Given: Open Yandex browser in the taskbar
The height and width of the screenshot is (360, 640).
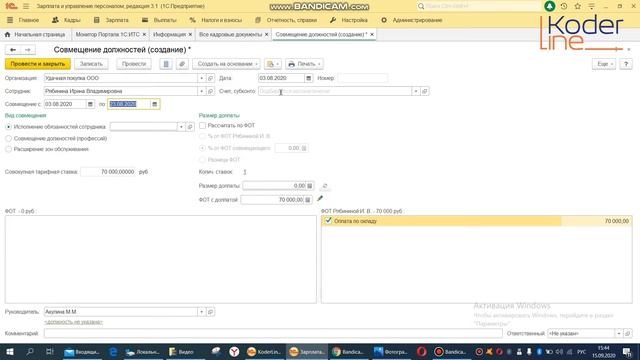Looking at the screenshot, I should coord(234,351).
